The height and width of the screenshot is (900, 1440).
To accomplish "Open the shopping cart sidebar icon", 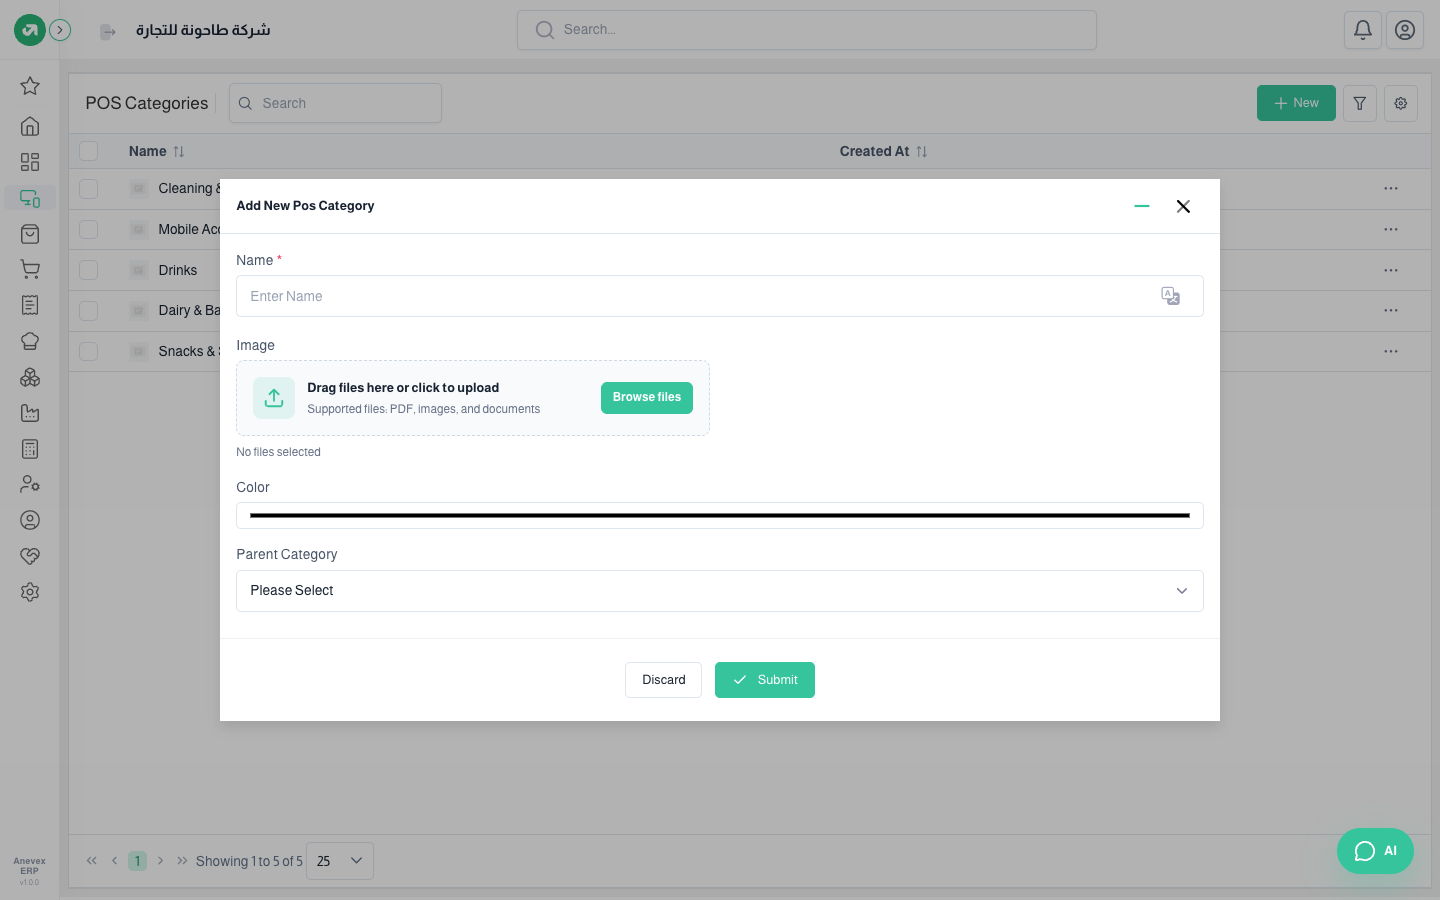I will 30,269.
